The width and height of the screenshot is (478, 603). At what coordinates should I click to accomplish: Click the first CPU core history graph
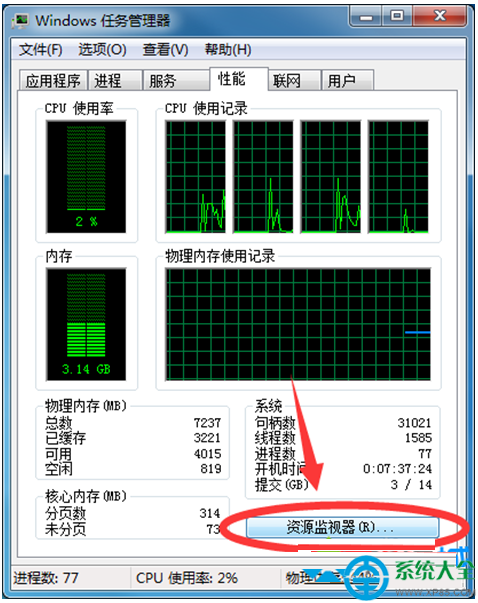tap(195, 177)
